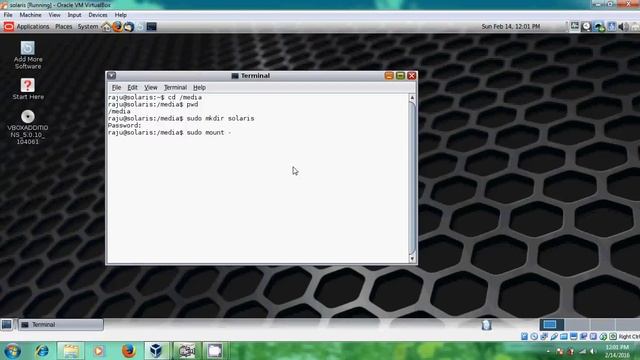
Task: Click terminal scrollbar up arrow
Action: point(412,98)
